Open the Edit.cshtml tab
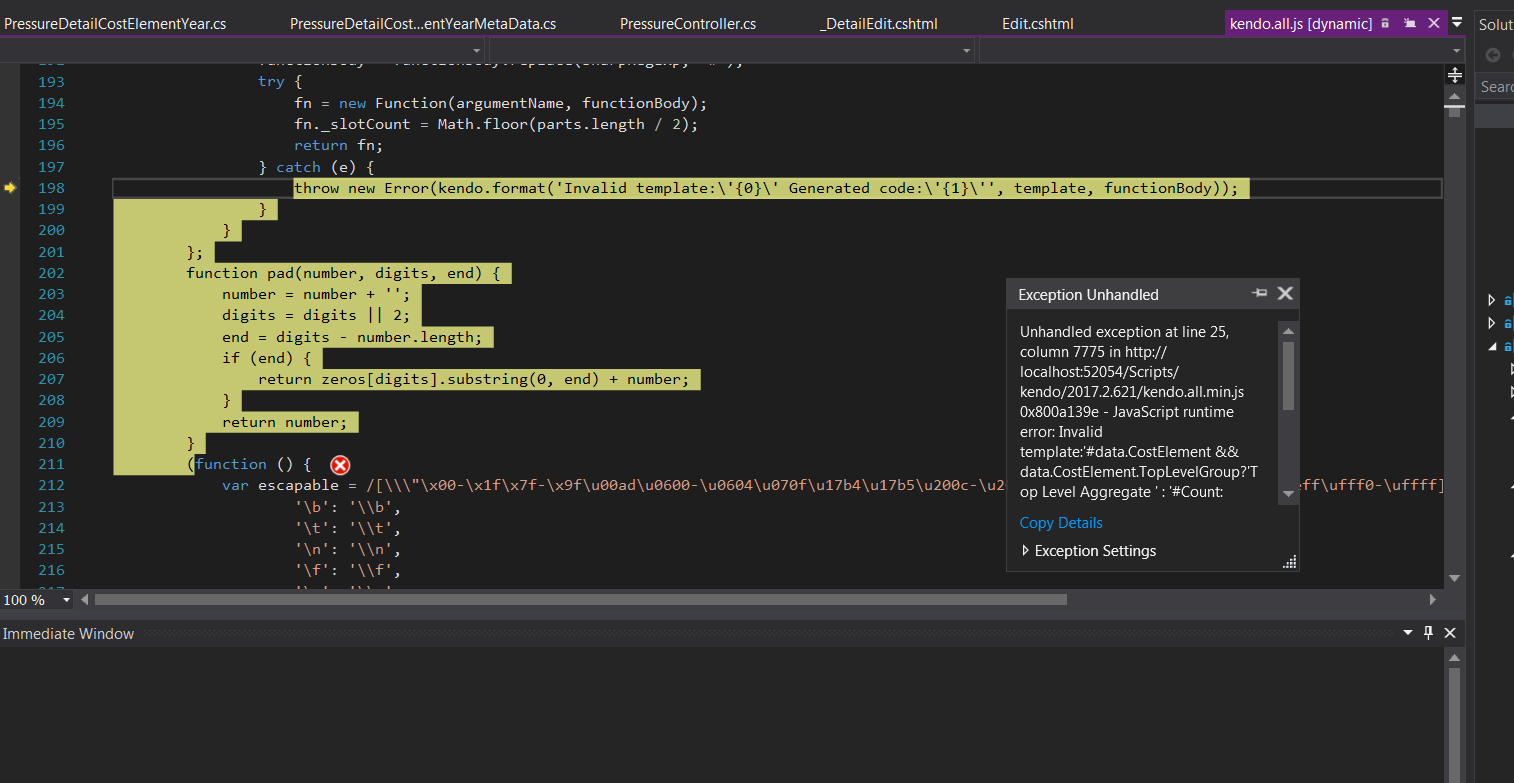 [1037, 23]
